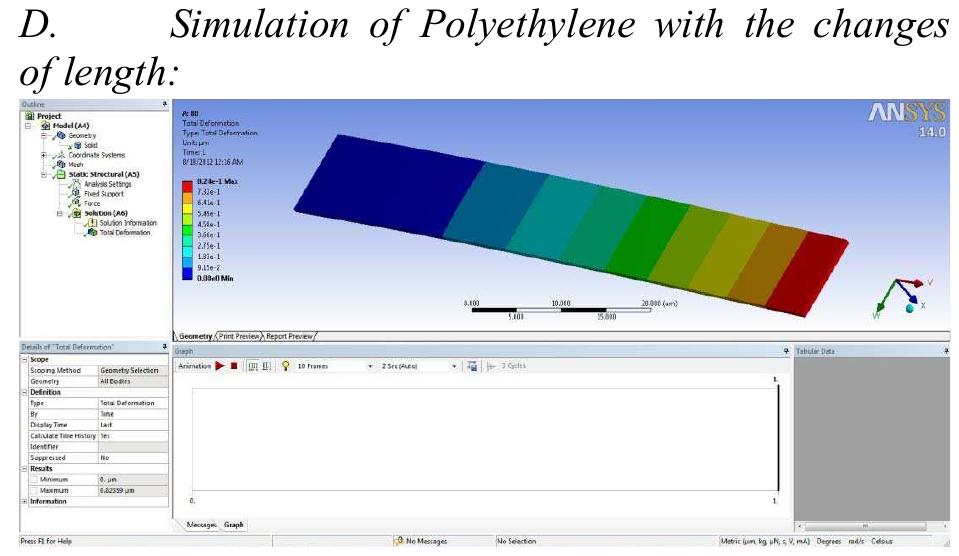
Task: Click No Selection in status bar
Action: [x=516, y=541]
